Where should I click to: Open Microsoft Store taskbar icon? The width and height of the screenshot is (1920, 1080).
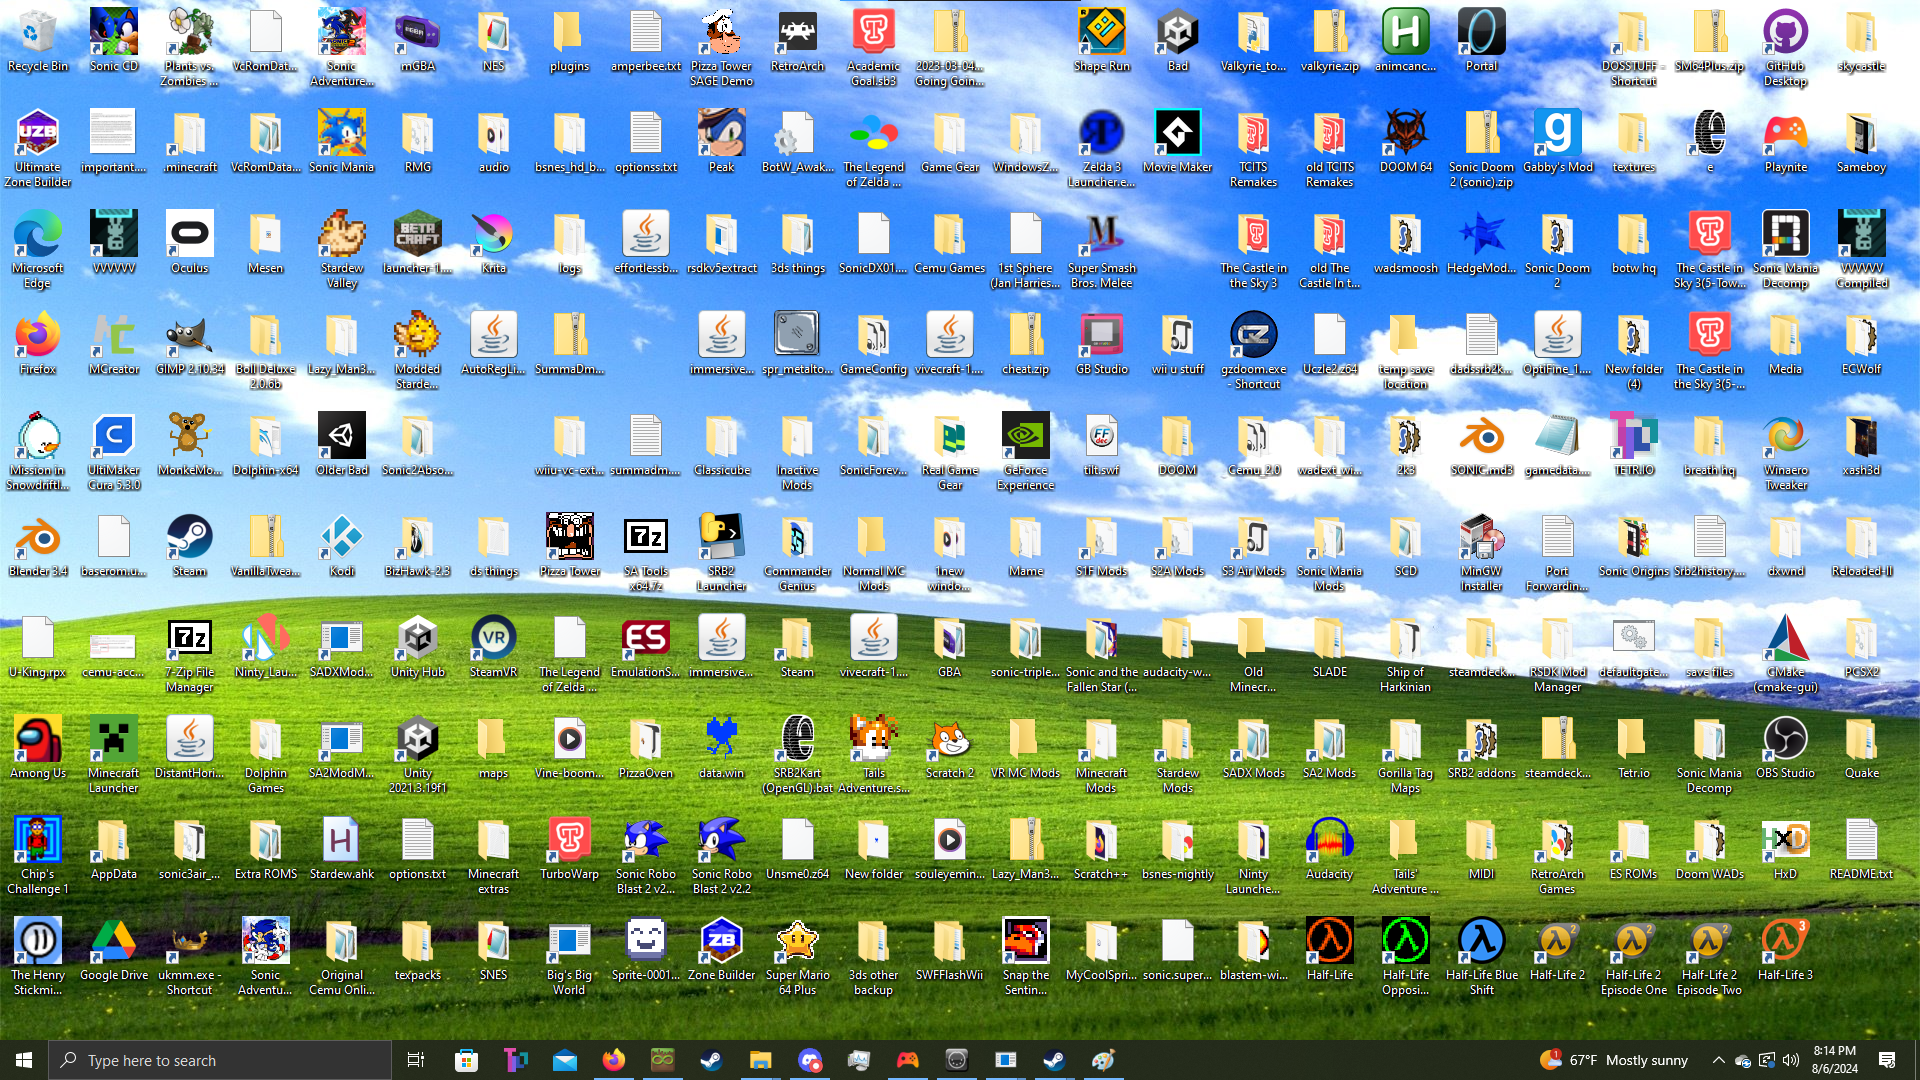coord(466,1060)
